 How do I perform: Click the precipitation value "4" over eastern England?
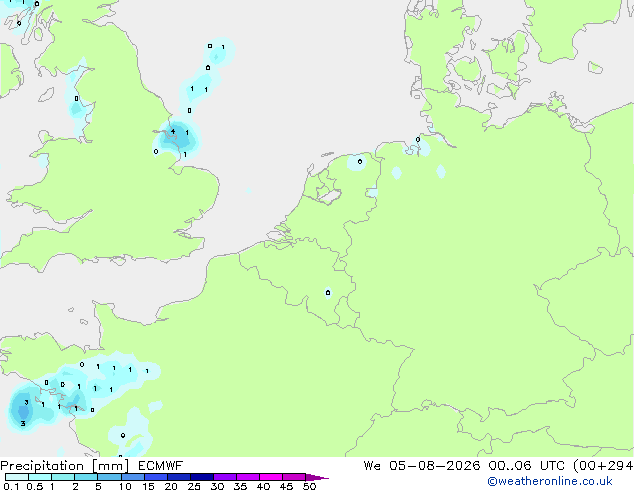point(173,131)
